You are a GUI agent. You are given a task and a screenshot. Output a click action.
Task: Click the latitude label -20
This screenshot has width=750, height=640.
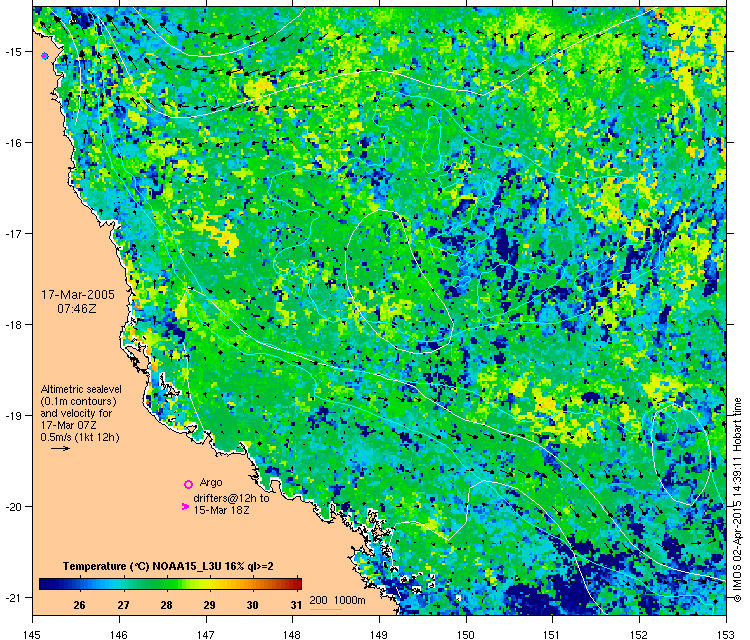[x=12, y=507]
